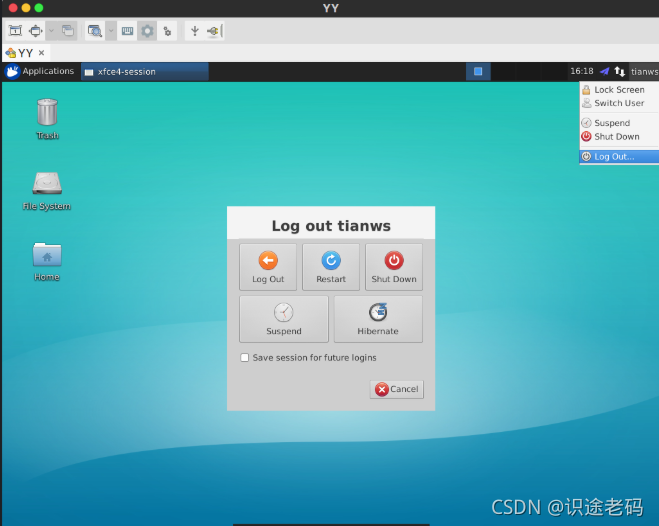Choose Lock Screen from user menu
The width and height of the screenshot is (659, 526).
[619, 90]
